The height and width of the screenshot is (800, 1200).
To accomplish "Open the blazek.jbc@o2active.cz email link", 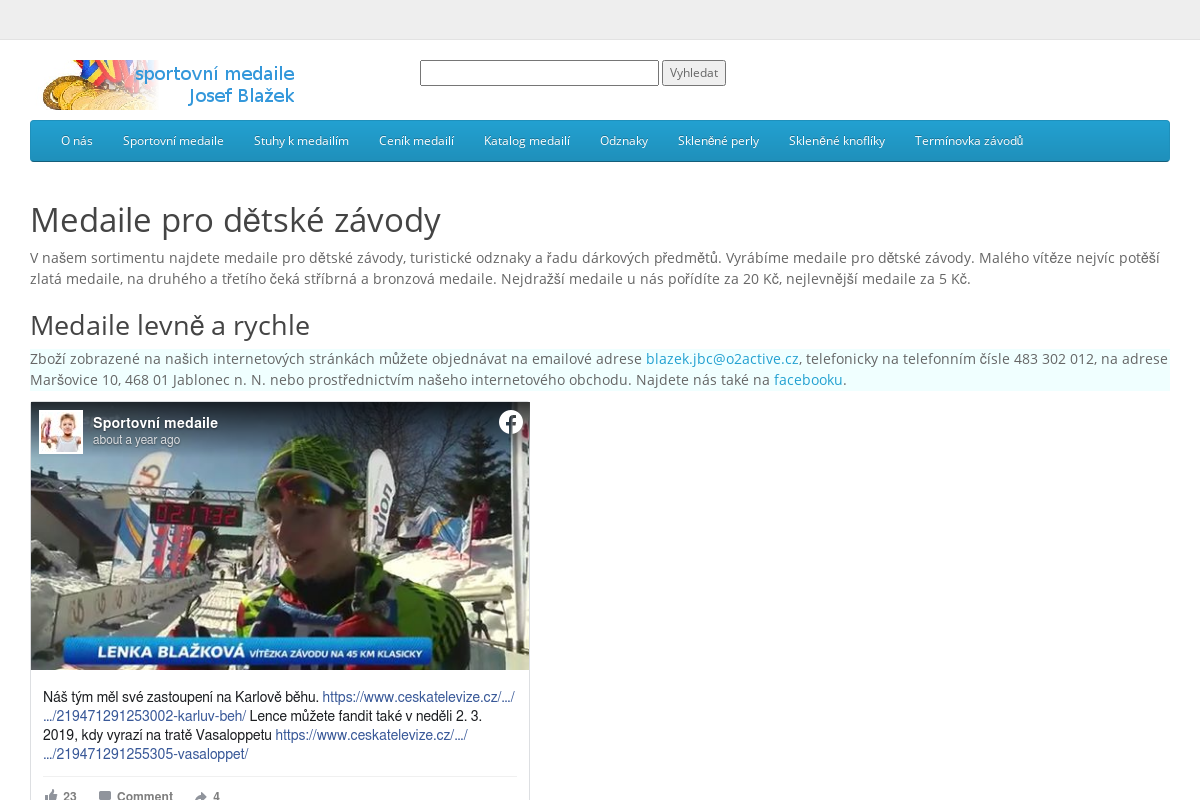I will [x=722, y=358].
